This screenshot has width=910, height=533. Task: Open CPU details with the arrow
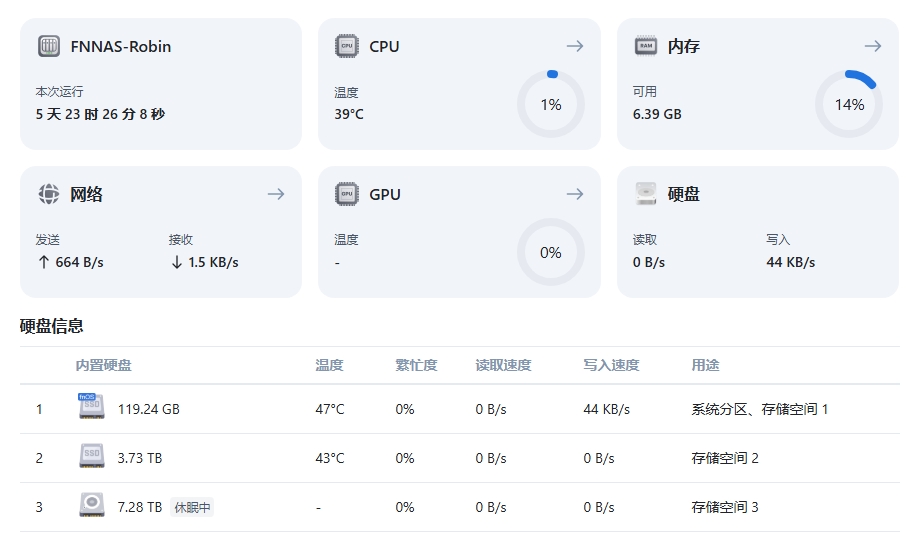click(x=574, y=46)
